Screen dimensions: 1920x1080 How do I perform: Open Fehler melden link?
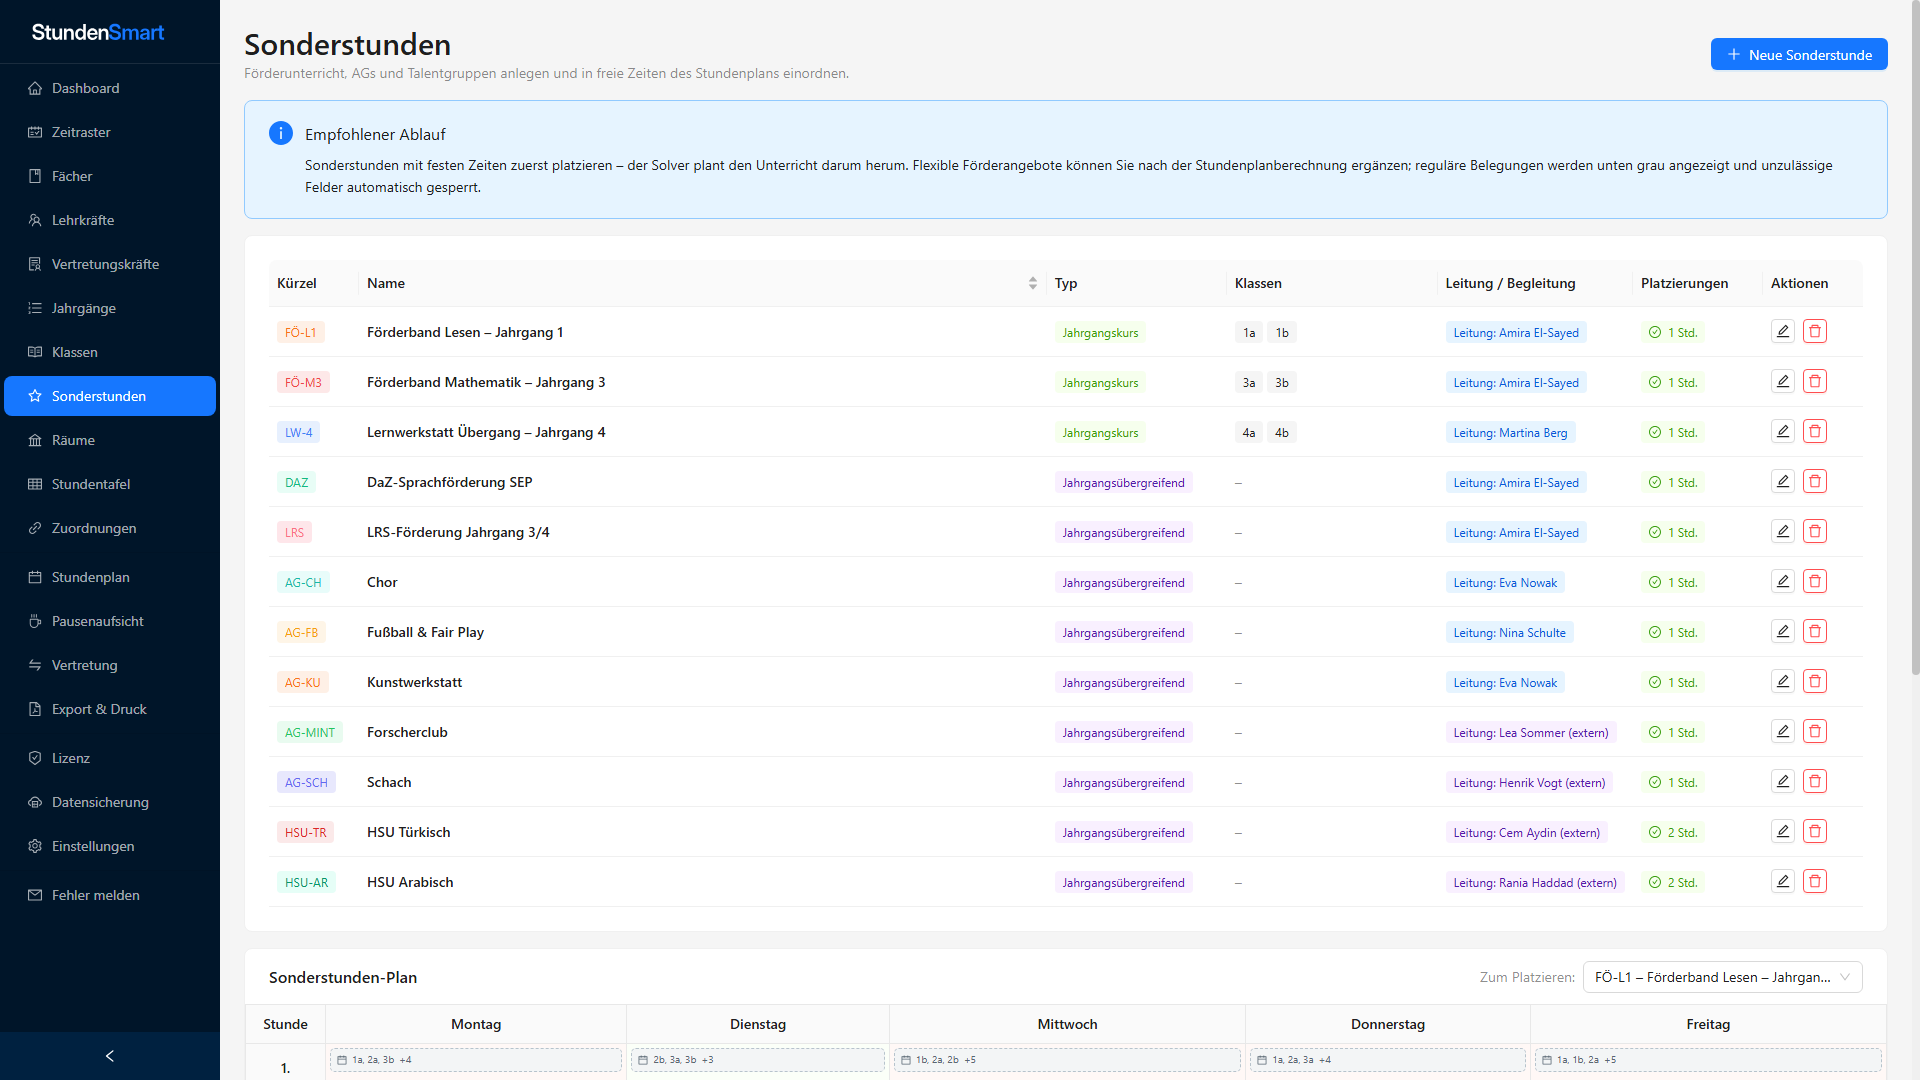coord(110,895)
